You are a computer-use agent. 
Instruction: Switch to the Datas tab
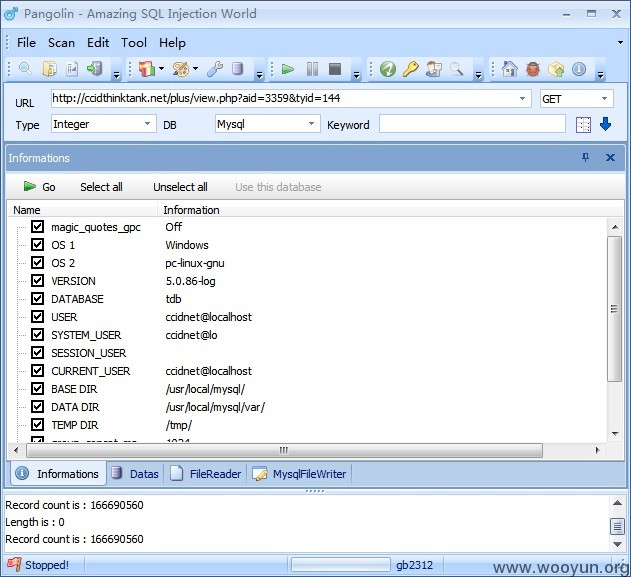pyautogui.click(x=136, y=474)
